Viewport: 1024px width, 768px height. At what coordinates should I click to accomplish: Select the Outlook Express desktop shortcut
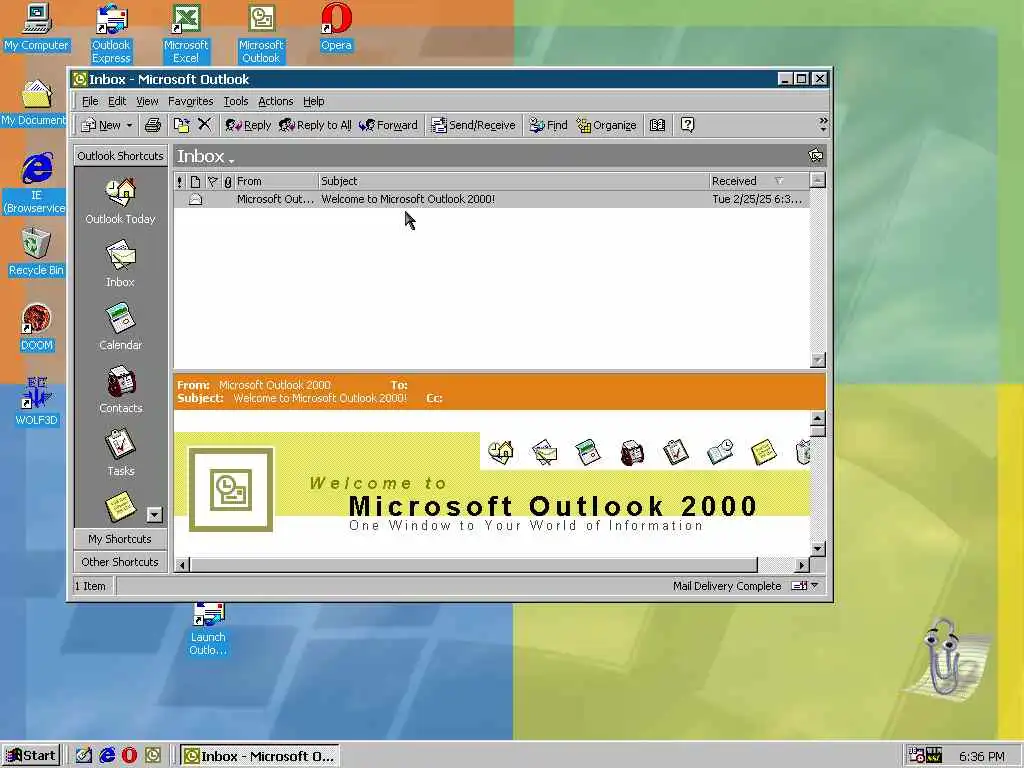tap(111, 33)
